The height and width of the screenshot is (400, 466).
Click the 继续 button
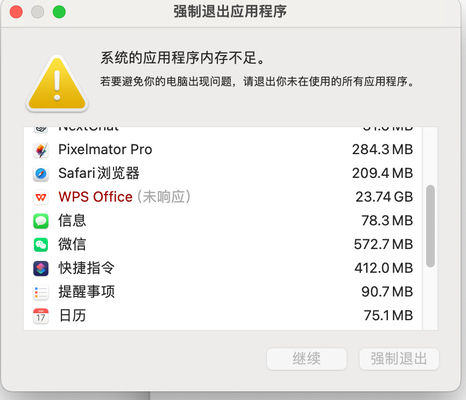pyautogui.click(x=307, y=359)
